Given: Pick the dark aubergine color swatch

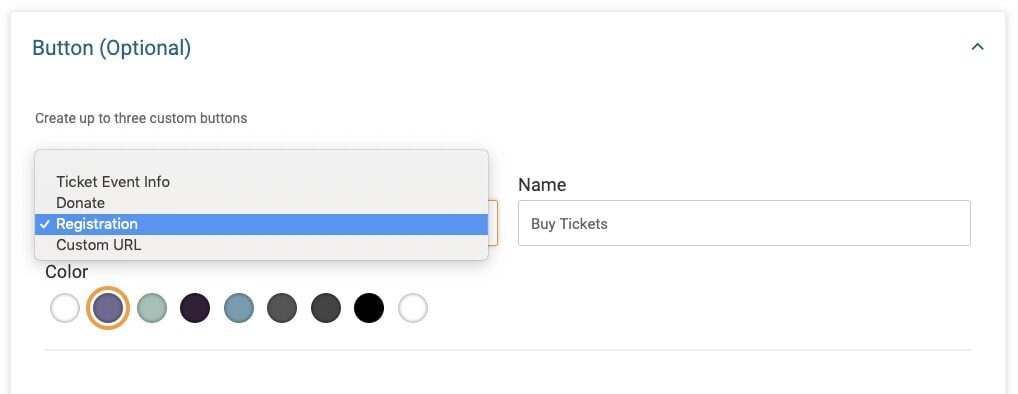Looking at the screenshot, I should coord(195,308).
